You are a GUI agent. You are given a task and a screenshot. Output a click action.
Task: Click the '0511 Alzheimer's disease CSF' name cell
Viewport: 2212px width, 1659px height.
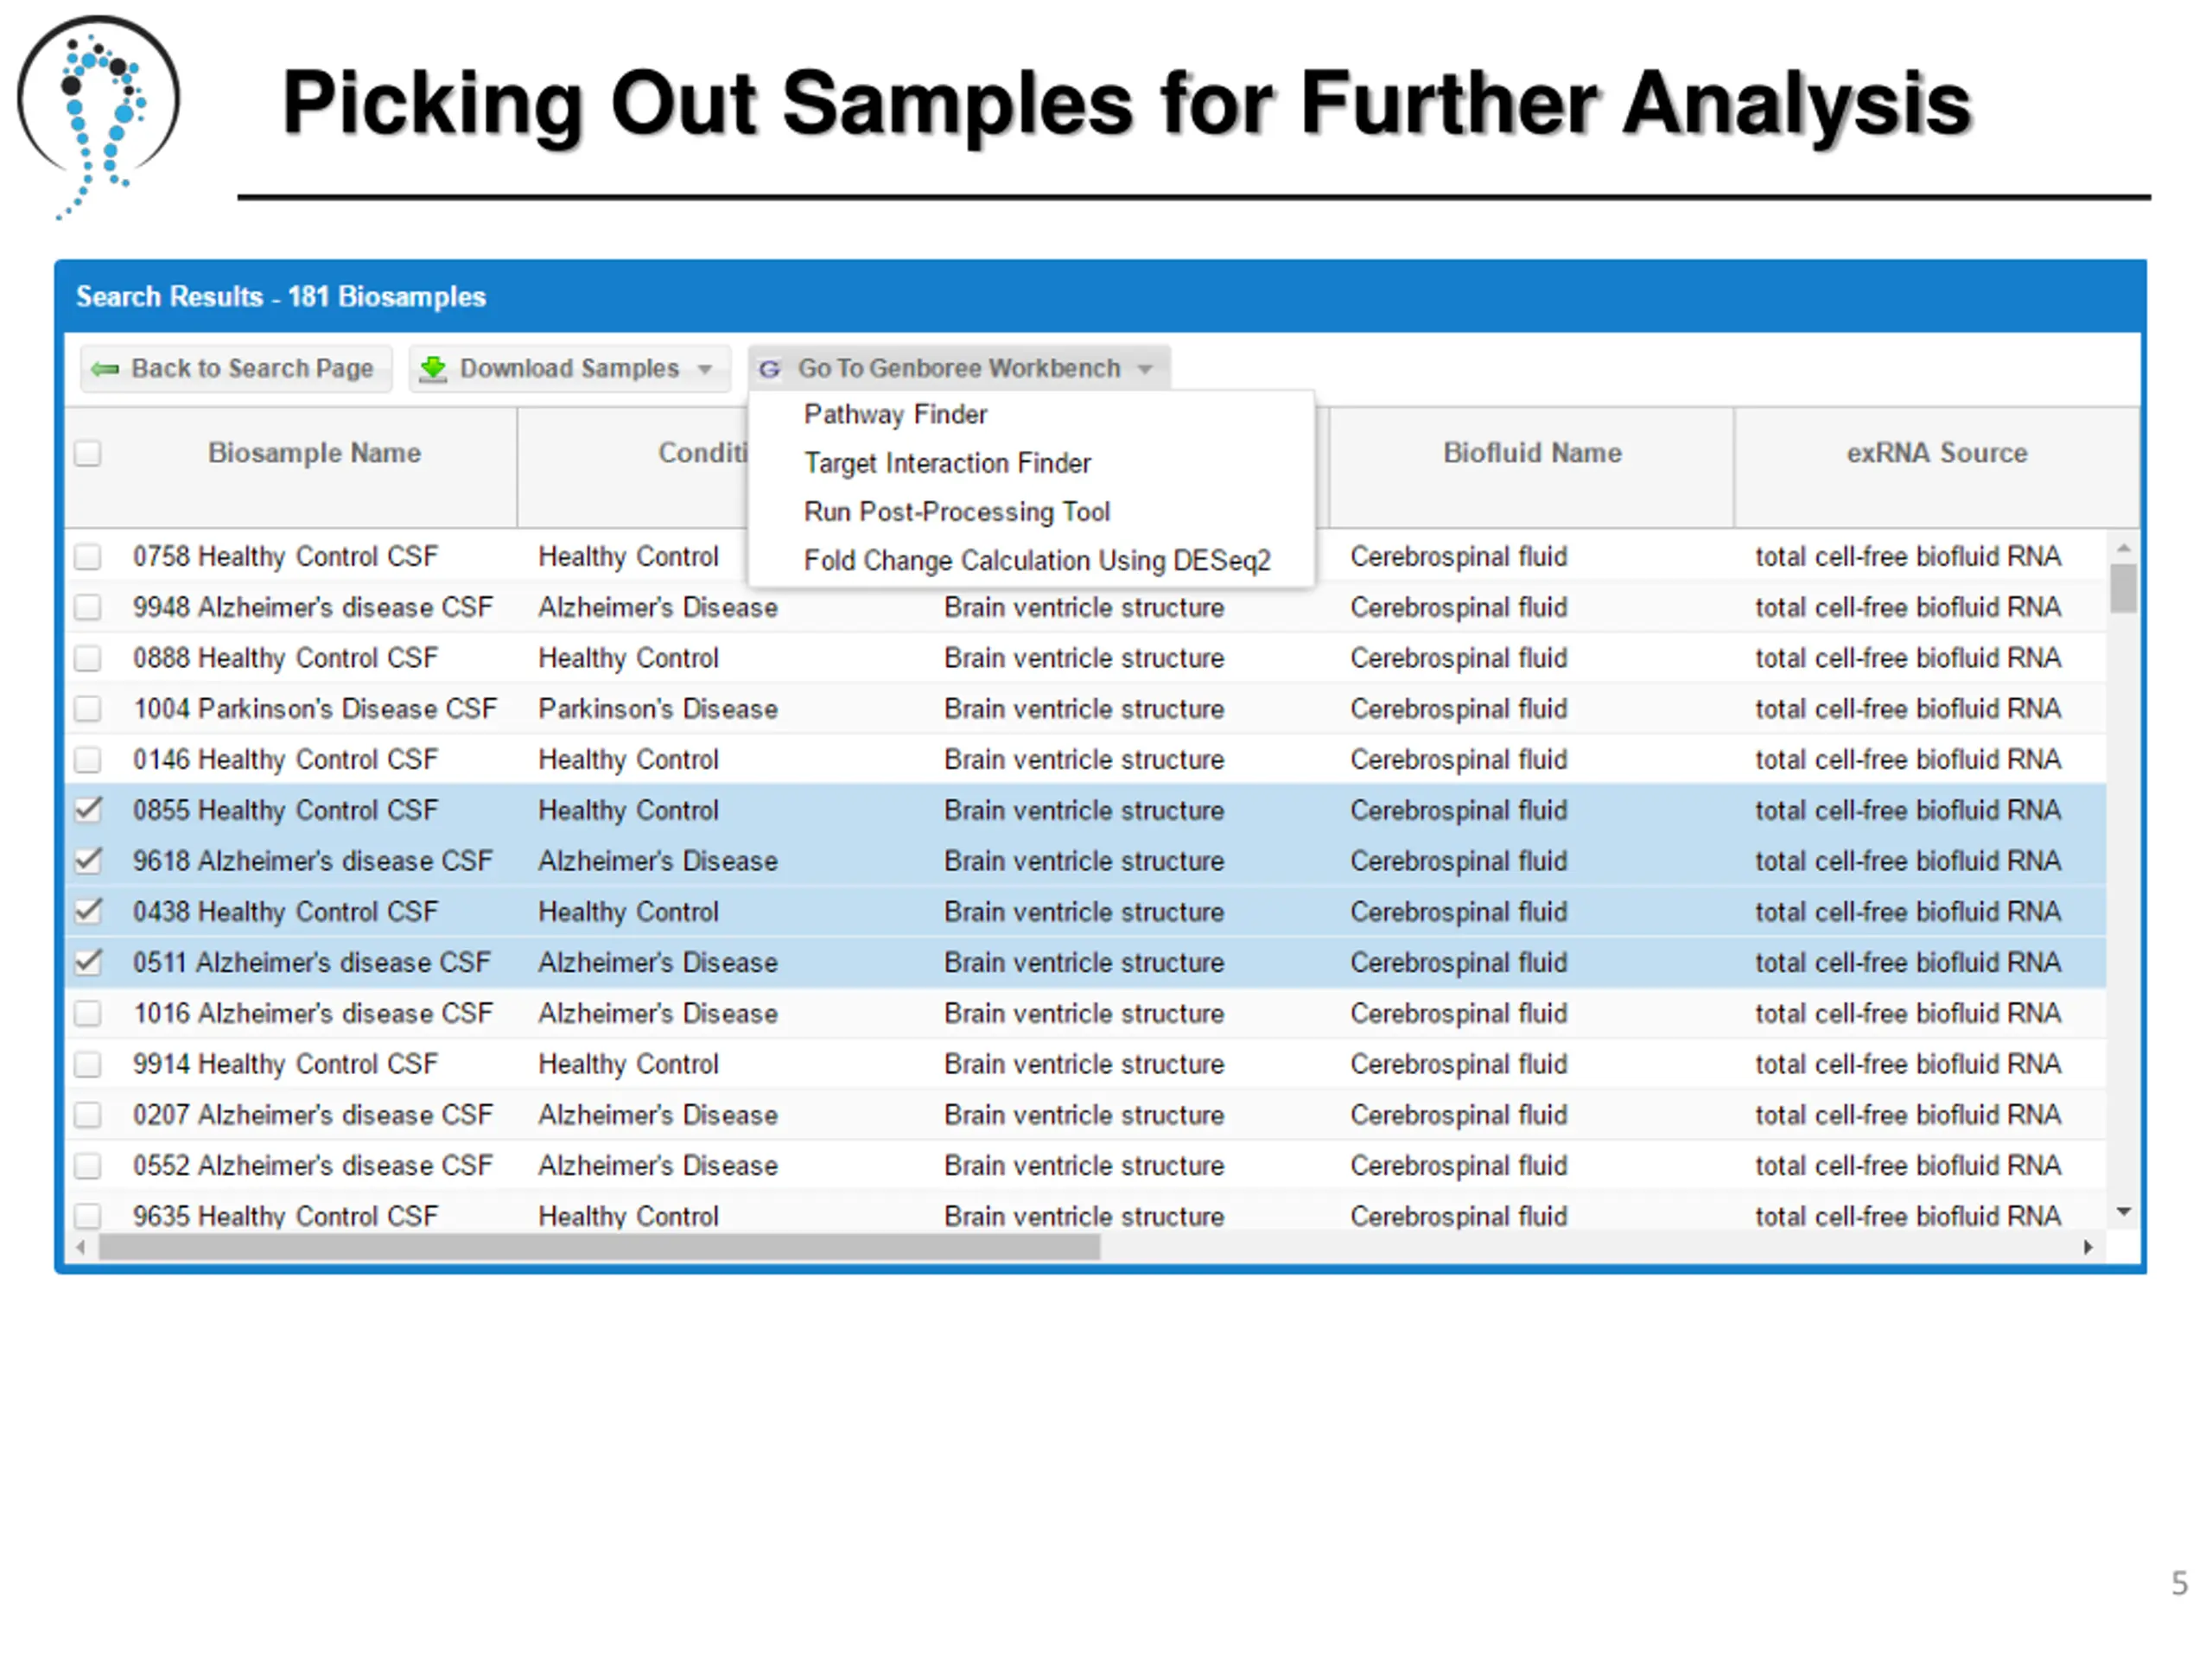coord(312,962)
